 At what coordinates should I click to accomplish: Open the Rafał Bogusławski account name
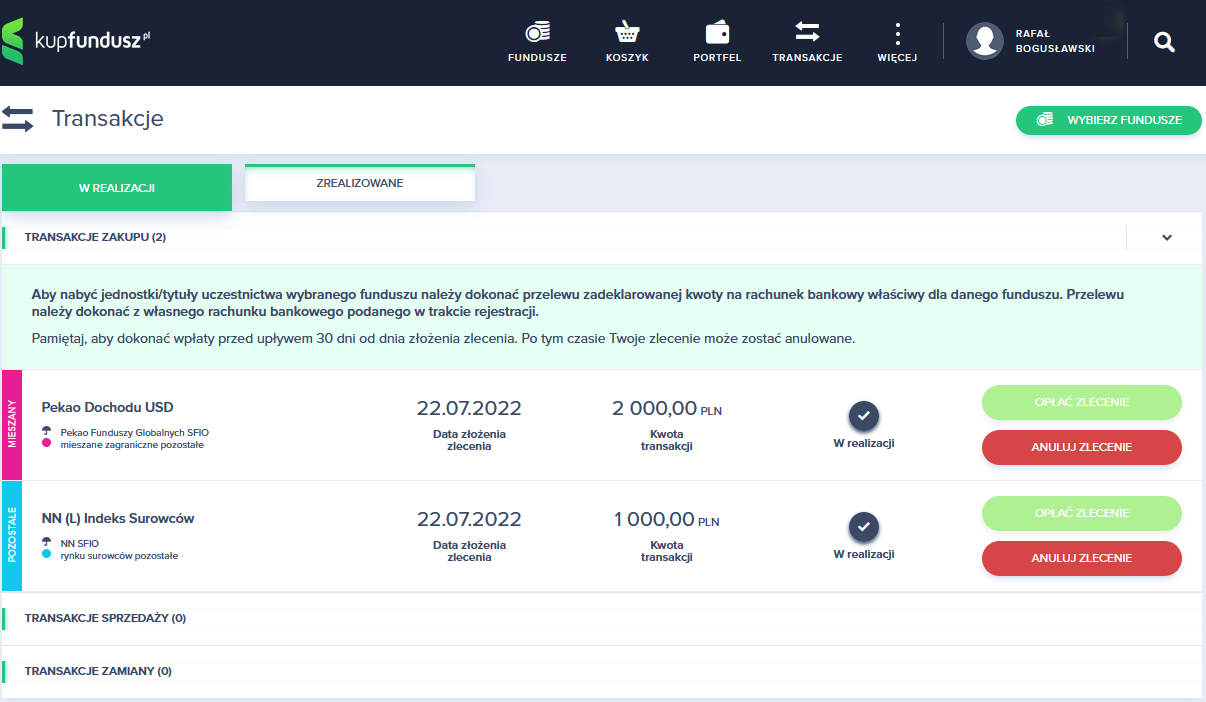click(x=1055, y=41)
